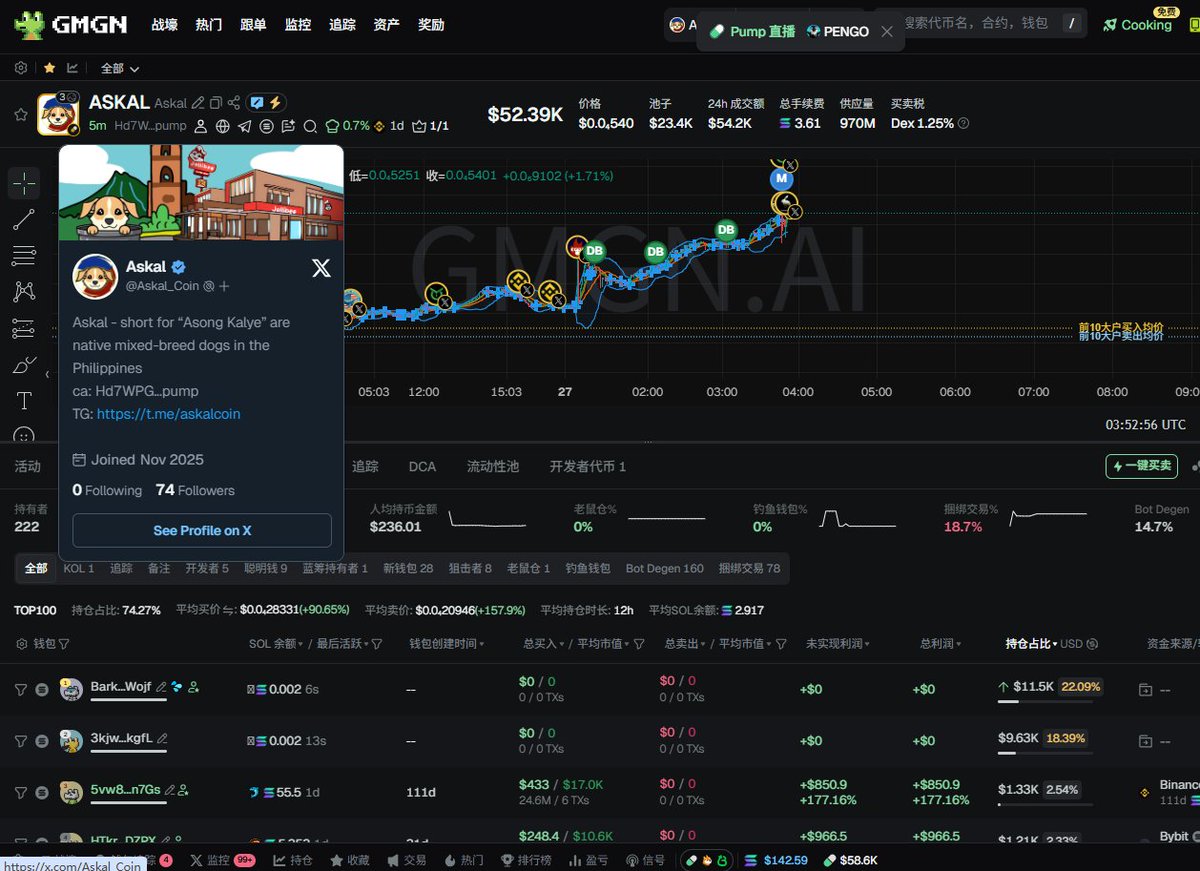Image resolution: width=1200 pixels, height=871 pixels.
Task: Click the 一键买卖 button
Action: click(x=1141, y=466)
